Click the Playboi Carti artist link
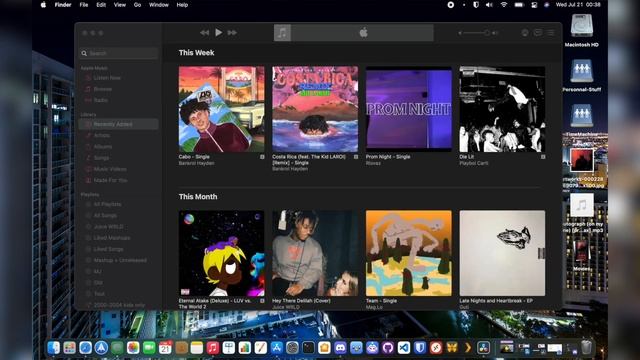640x360 pixels. [473, 163]
